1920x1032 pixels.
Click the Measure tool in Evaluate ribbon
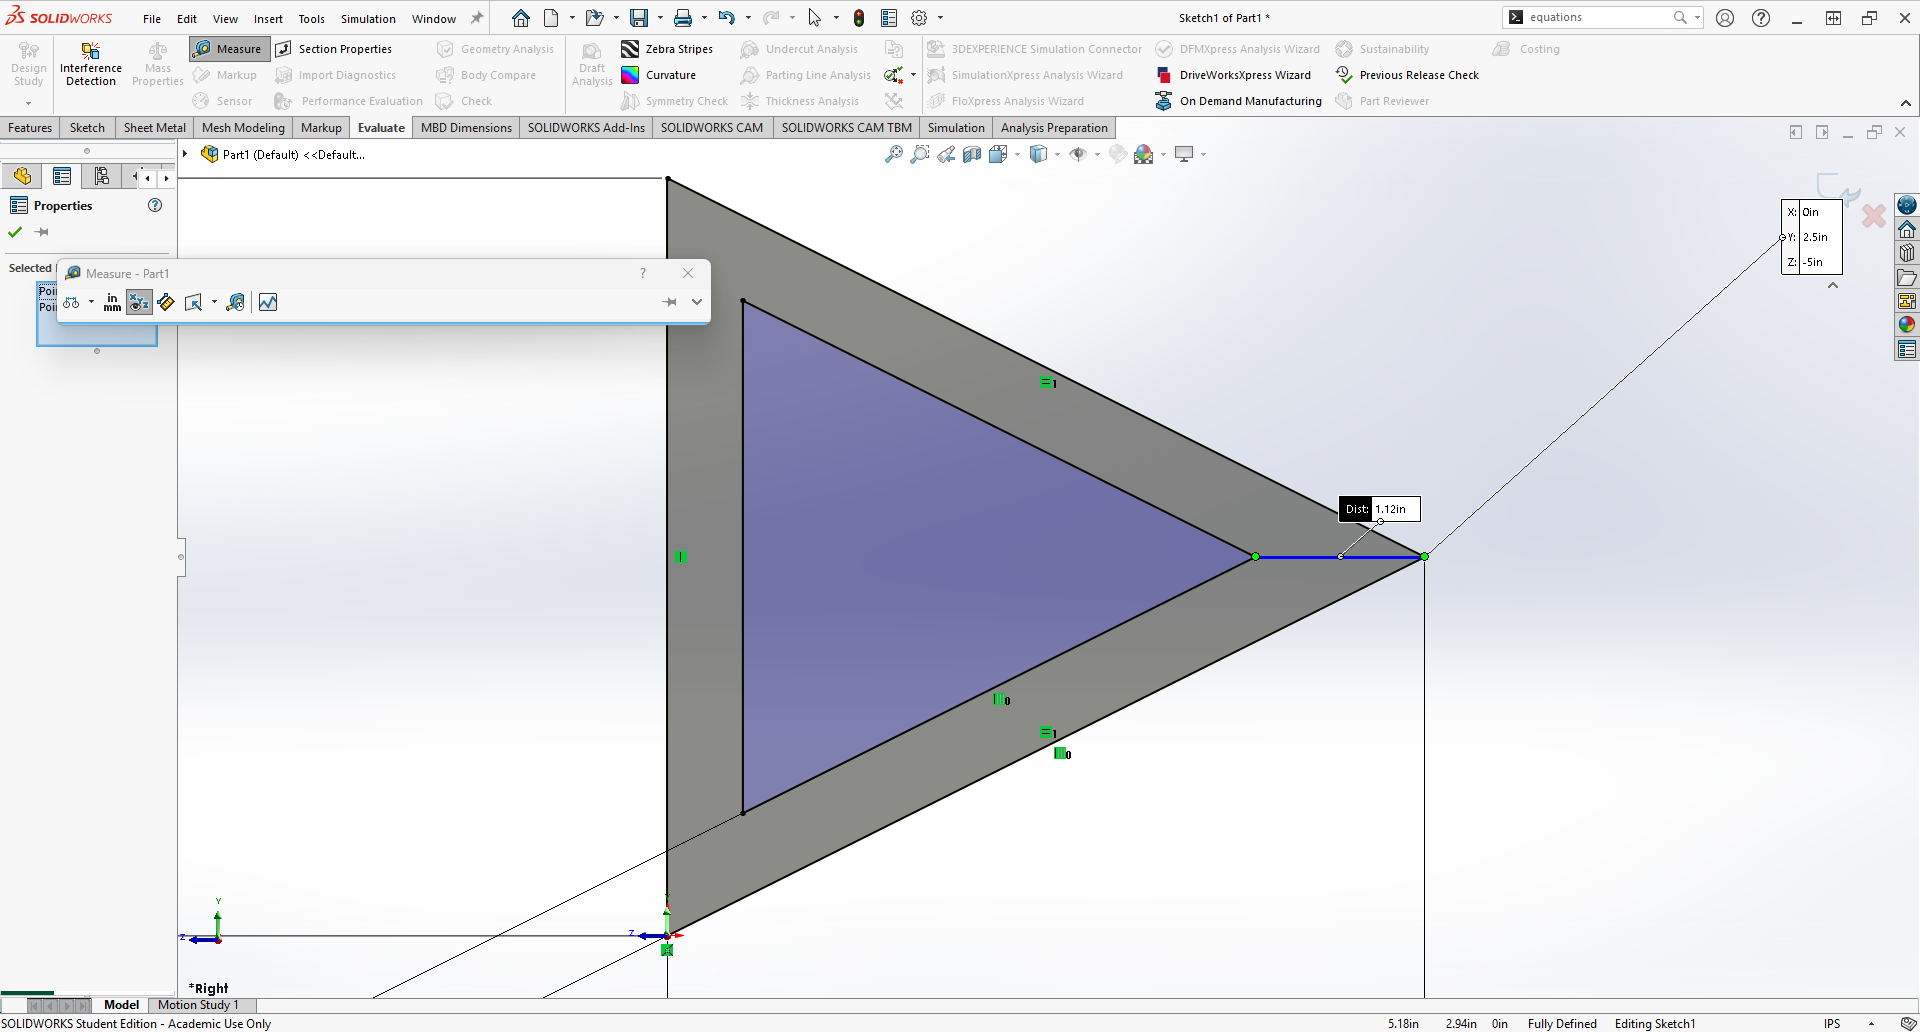pyautogui.click(x=229, y=49)
